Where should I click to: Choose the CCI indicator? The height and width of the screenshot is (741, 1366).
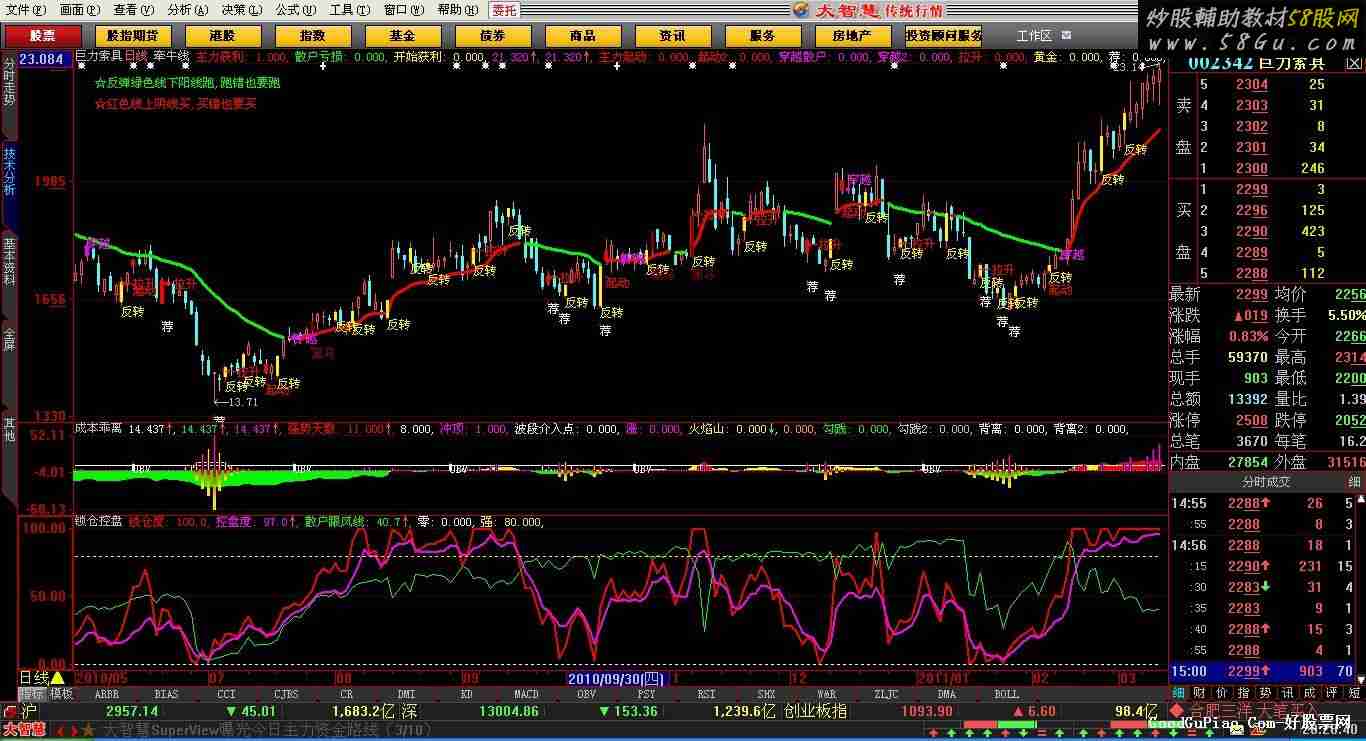pyautogui.click(x=227, y=694)
